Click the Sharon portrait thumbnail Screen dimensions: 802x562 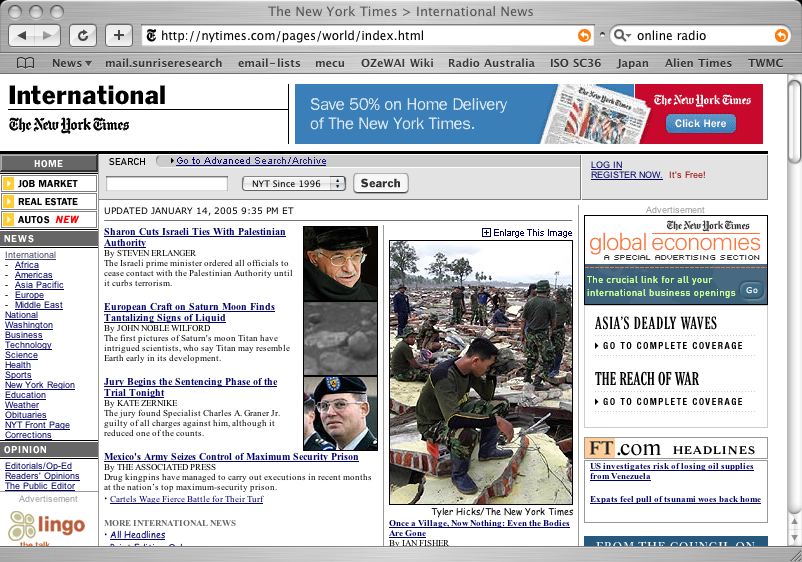tap(341, 263)
